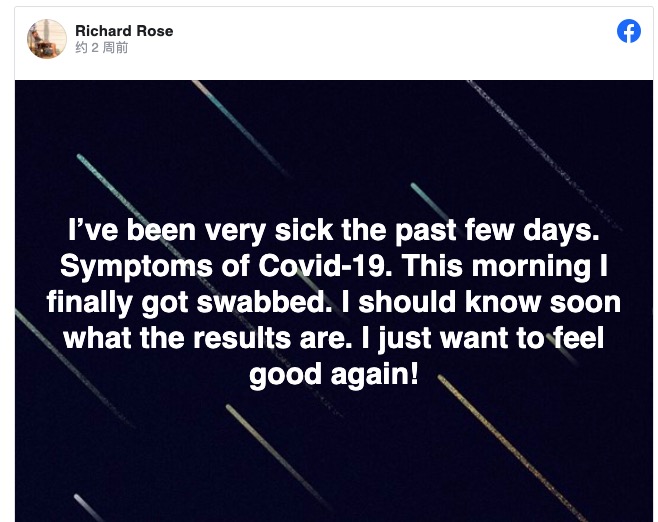This screenshot has width=658, height=522.
Task: Click the phrase "This morning" in the post
Action: pos(496,267)
